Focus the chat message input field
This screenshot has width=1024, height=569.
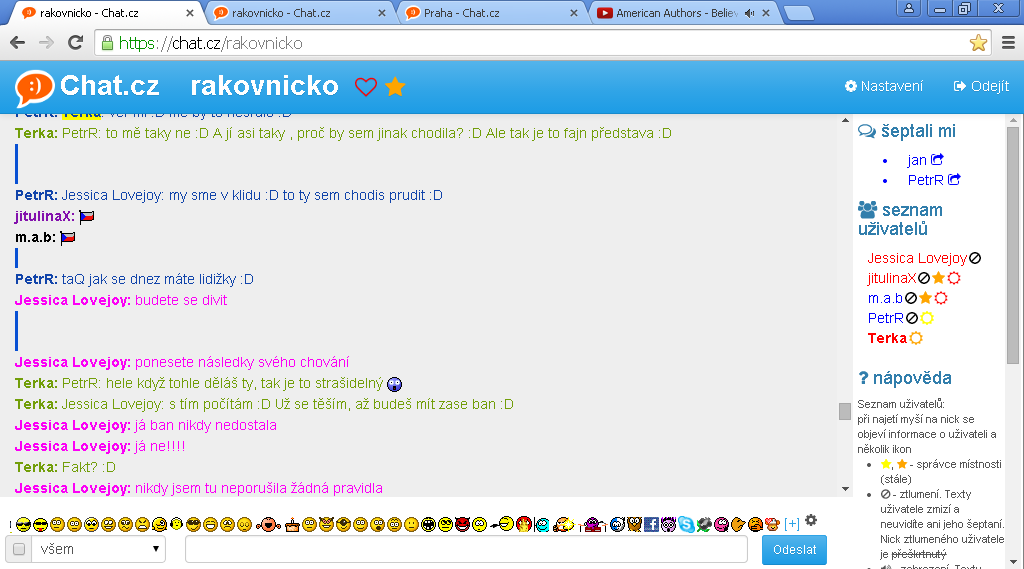(466, 549)
